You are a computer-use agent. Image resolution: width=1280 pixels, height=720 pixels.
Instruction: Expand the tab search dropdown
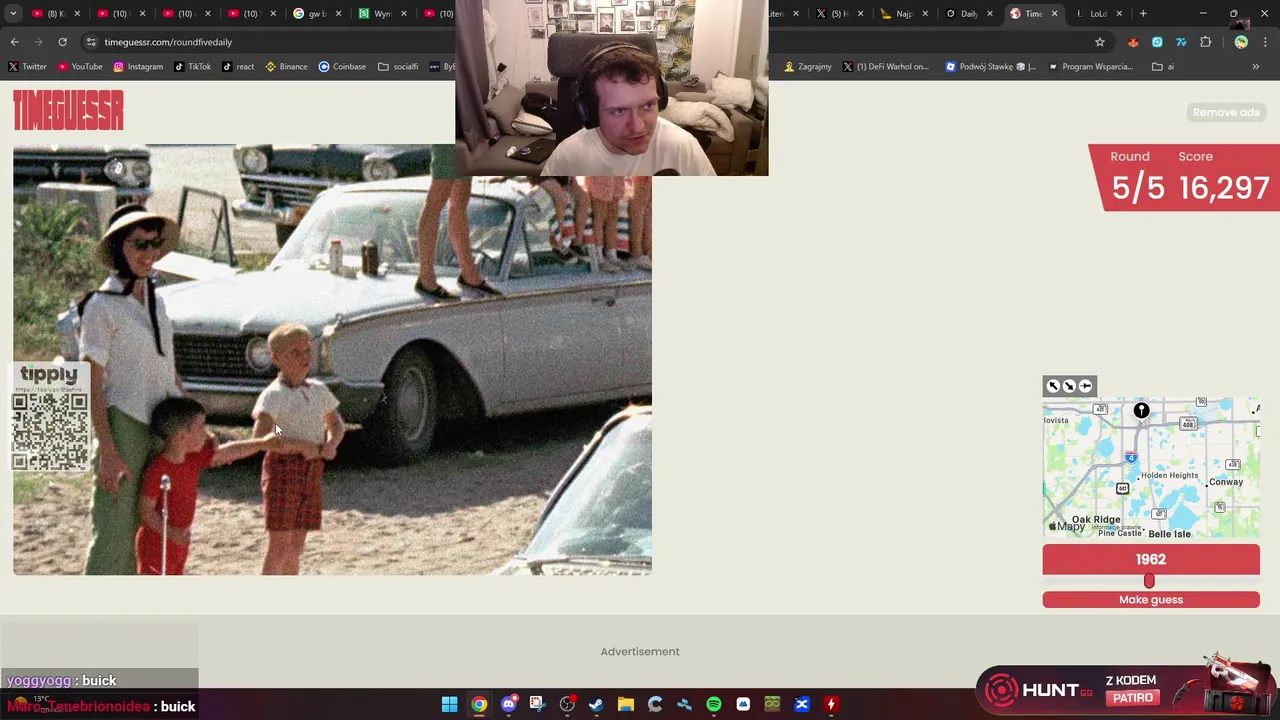coord(13,13)
